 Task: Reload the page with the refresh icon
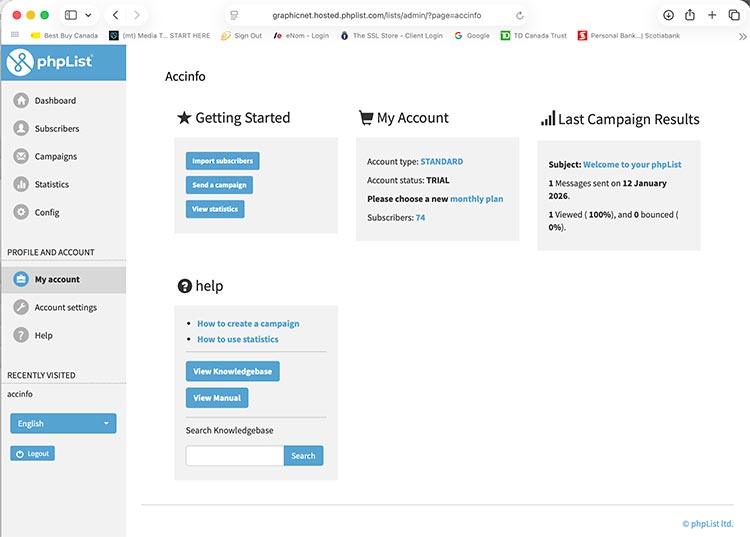[520, 16]
